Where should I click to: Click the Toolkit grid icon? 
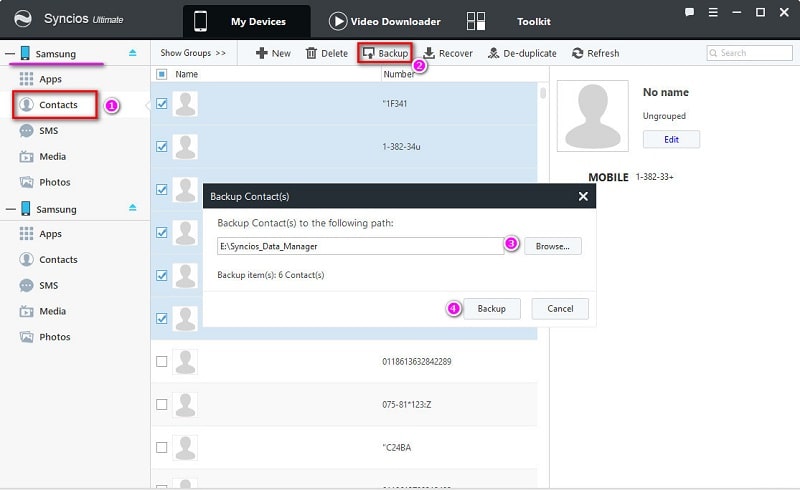pyautogui.click(x=476, y=21)
